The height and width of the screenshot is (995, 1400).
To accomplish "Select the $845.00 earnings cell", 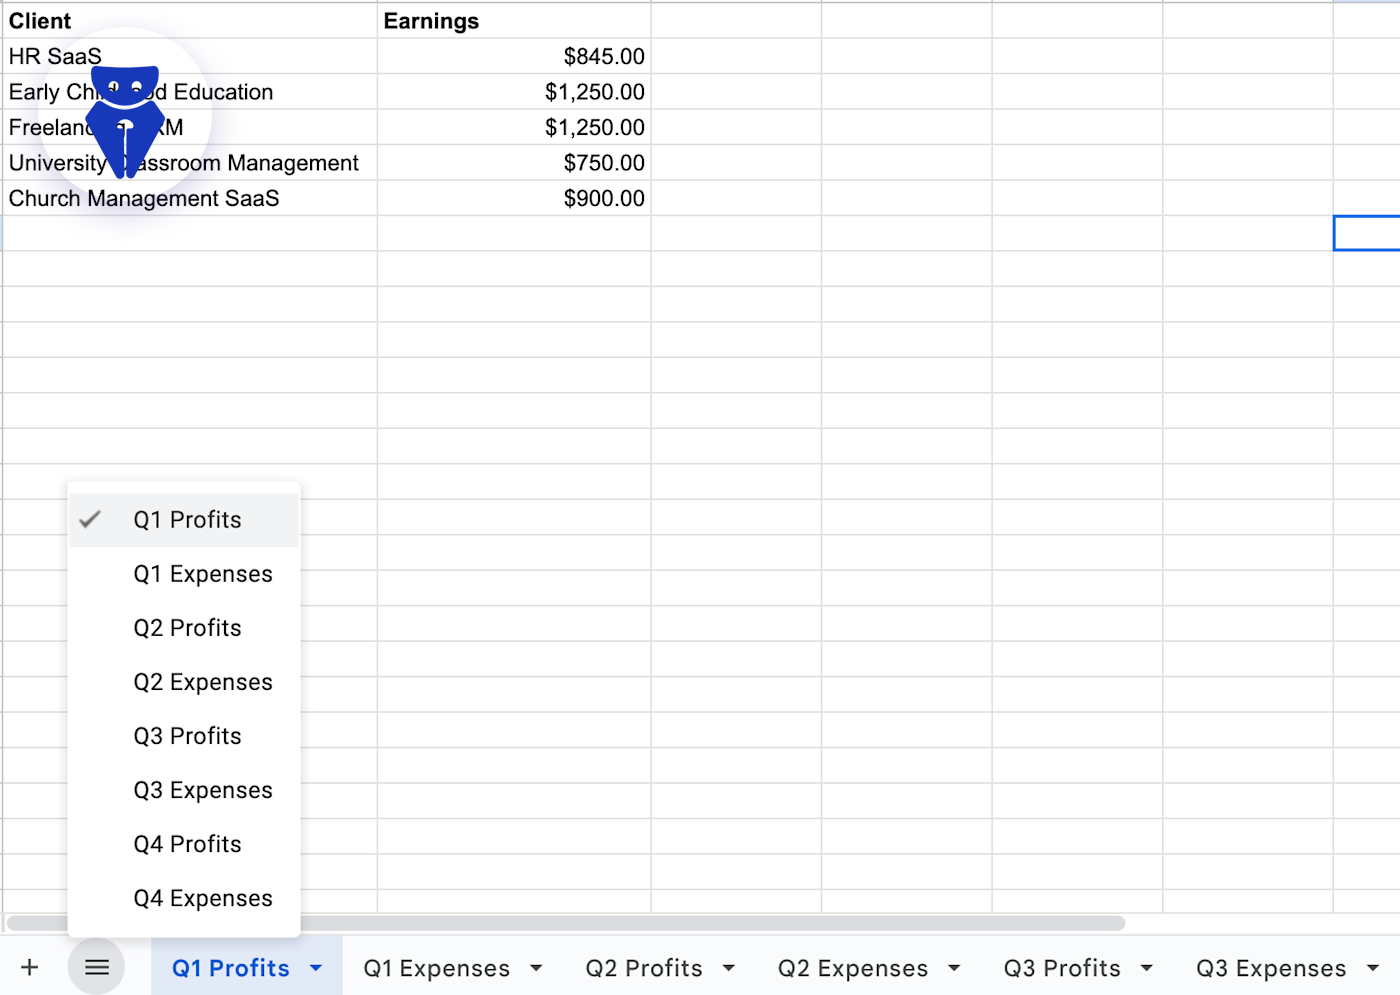I will pos(514,56).
